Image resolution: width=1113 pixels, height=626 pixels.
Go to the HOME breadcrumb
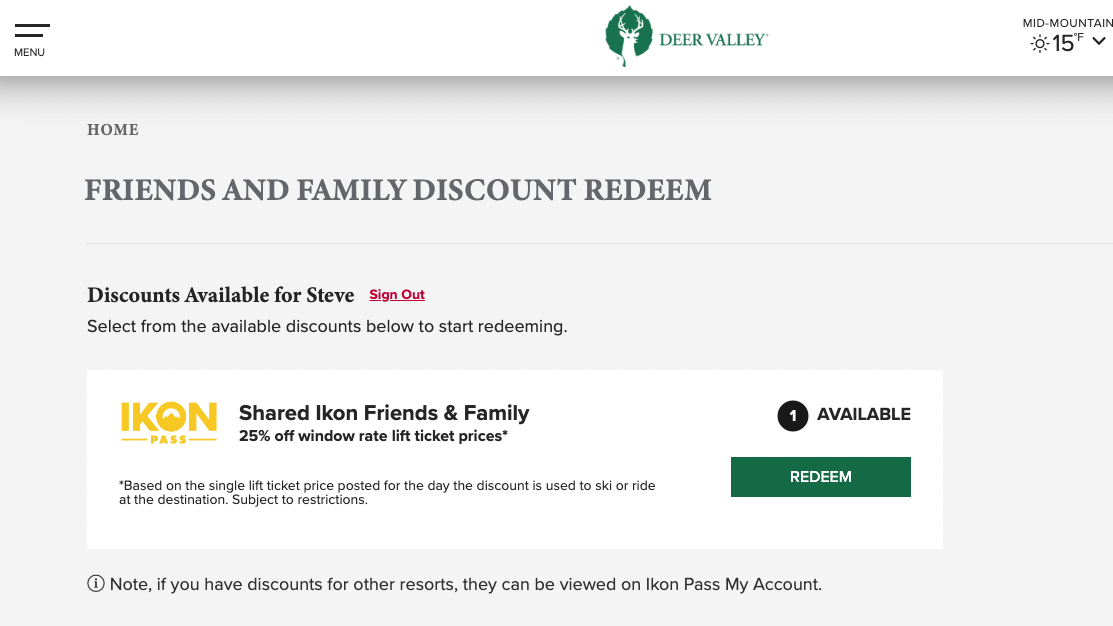pos(113,130)
